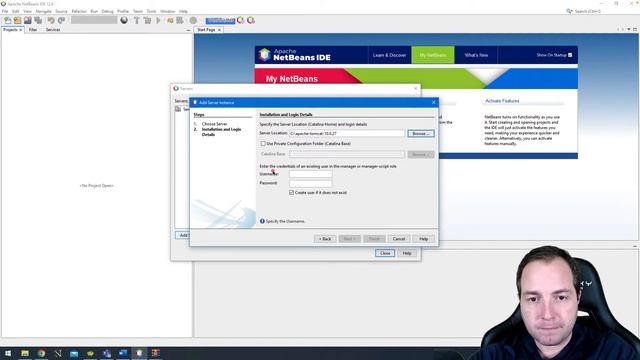Click the Search box at top right

point(588,11)
